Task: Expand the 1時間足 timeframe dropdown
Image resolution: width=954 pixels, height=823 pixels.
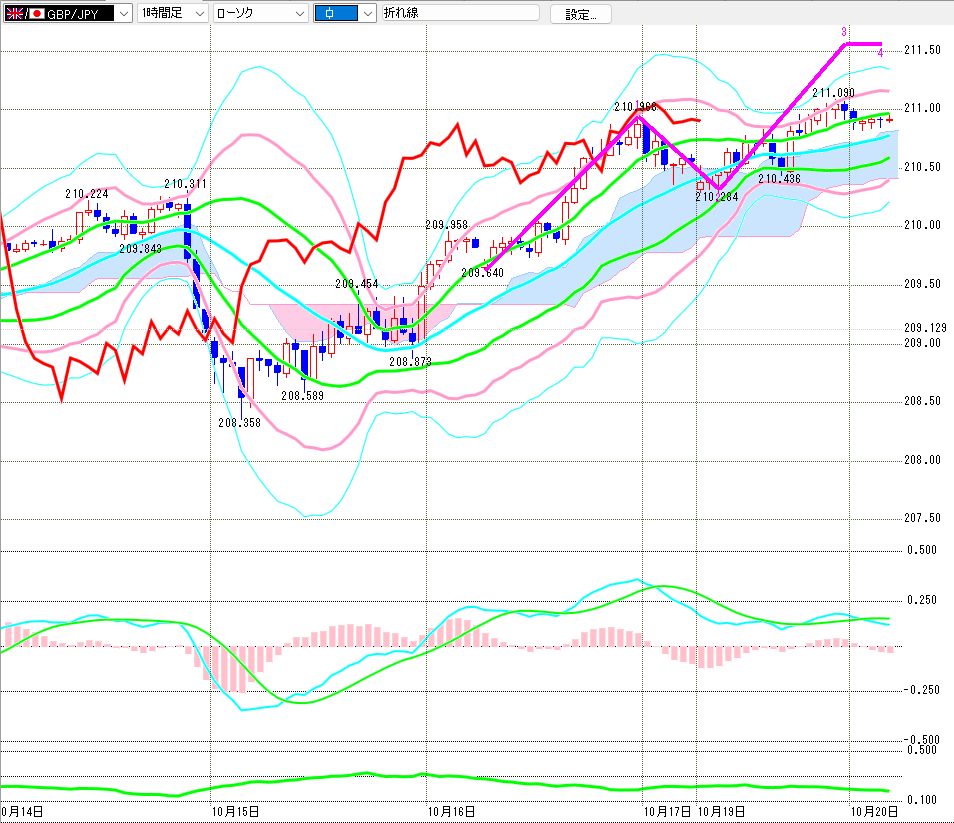Action: pyautogui.click(x=173, y=13)
